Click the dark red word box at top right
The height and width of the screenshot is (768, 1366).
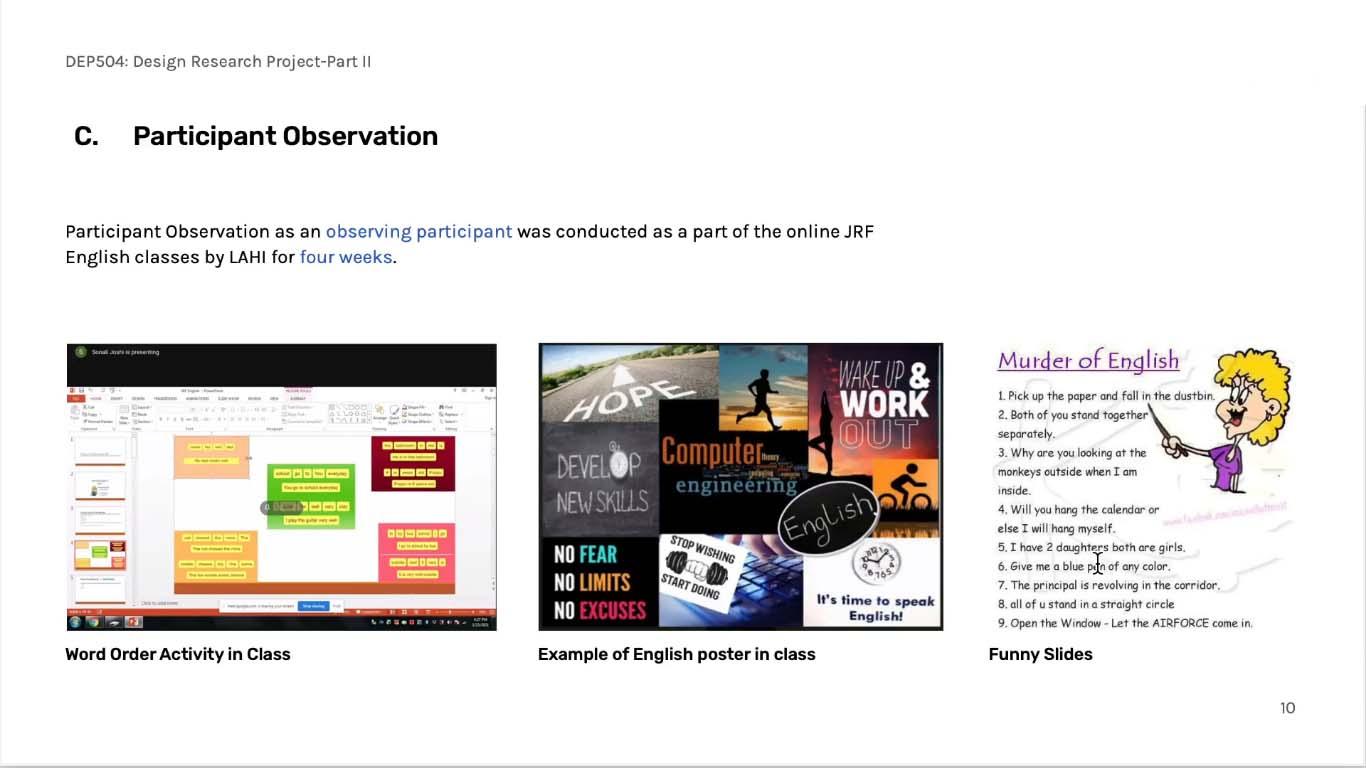[412, 464]
